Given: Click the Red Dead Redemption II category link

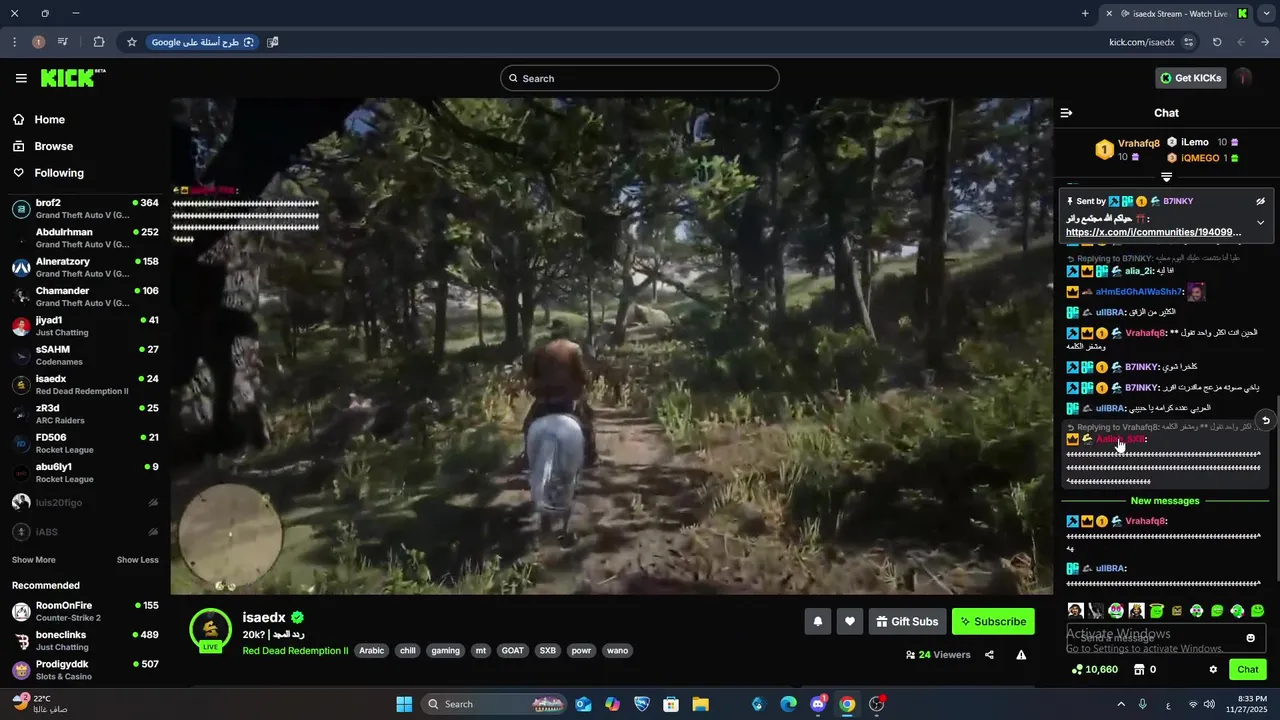Looking at the screenshot, I should (295, 651).
